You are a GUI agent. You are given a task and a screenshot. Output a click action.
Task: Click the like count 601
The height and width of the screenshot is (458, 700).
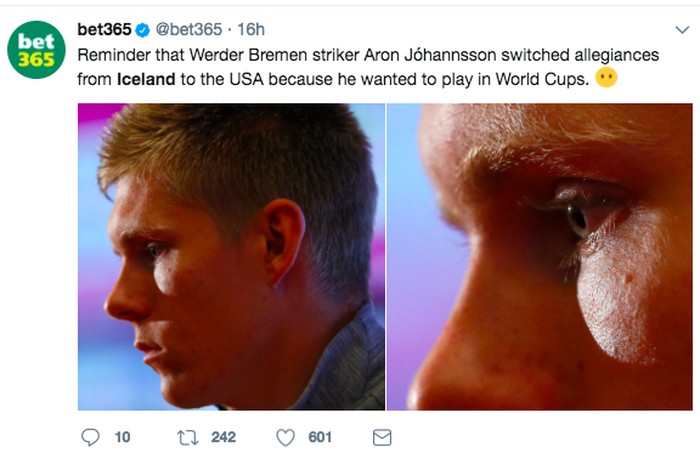(x=320, y=437)
